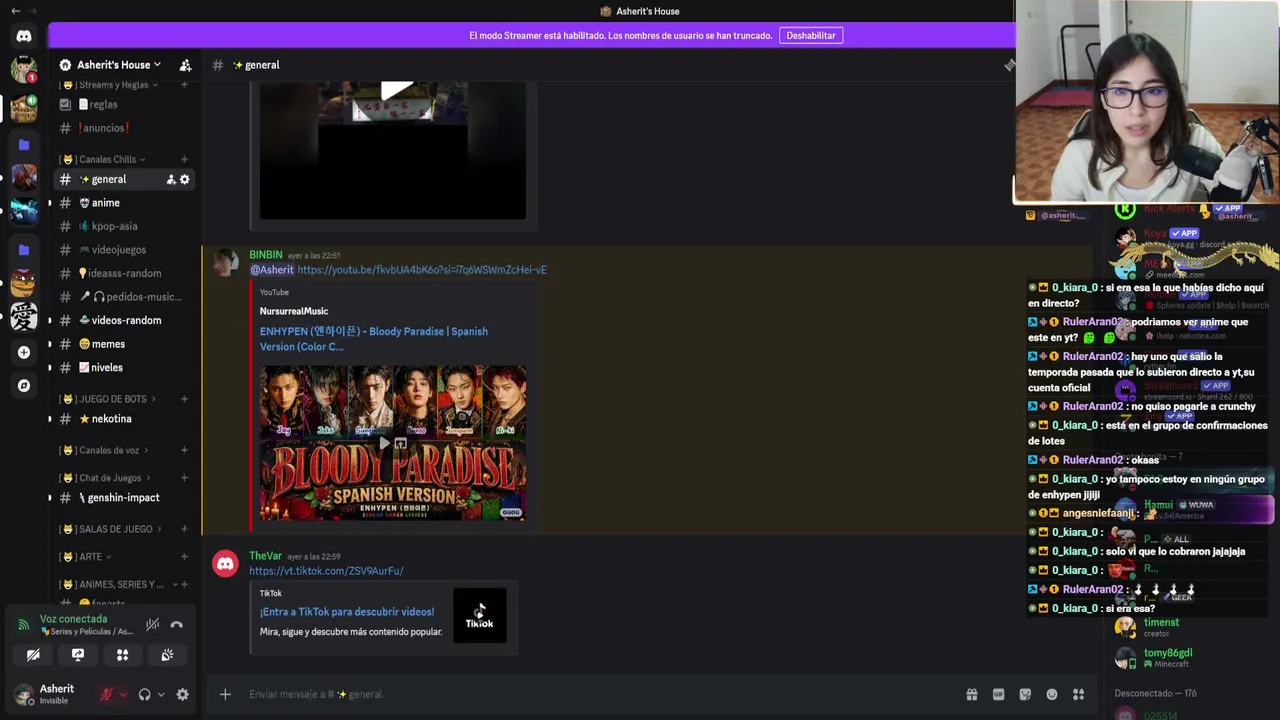Screen dimensions: 1280x720
Task: Disconnect from the voice channel
Action: (x=177, y=625)
